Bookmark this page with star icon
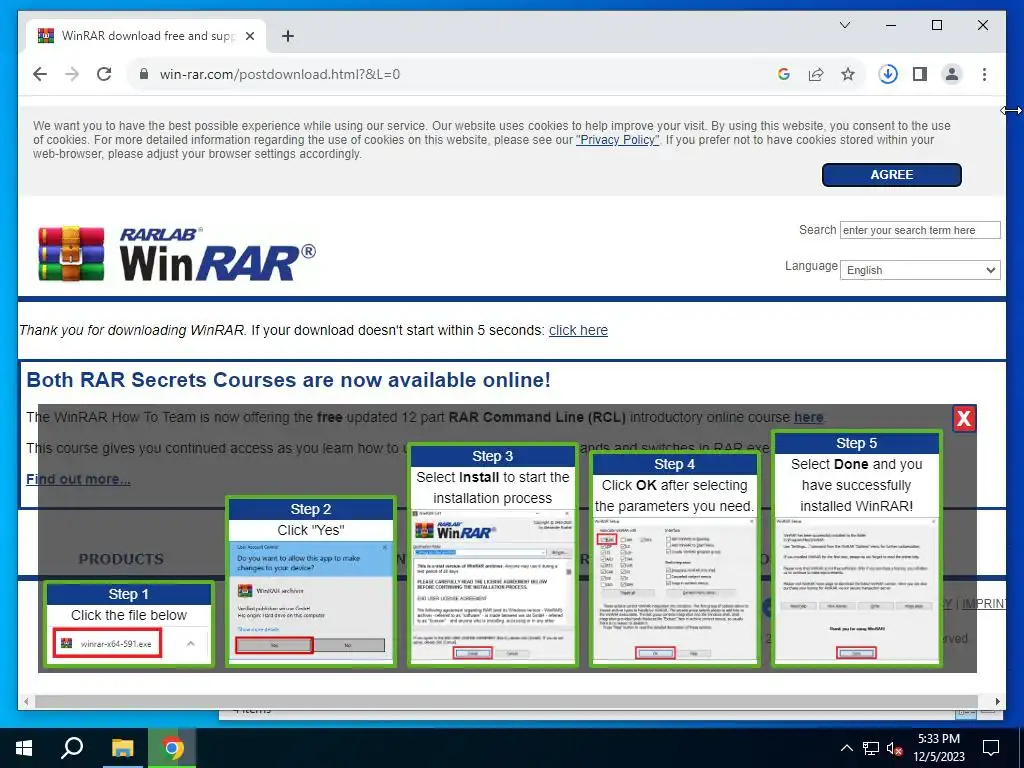1024x768 pixels. [x=848, y=74]
